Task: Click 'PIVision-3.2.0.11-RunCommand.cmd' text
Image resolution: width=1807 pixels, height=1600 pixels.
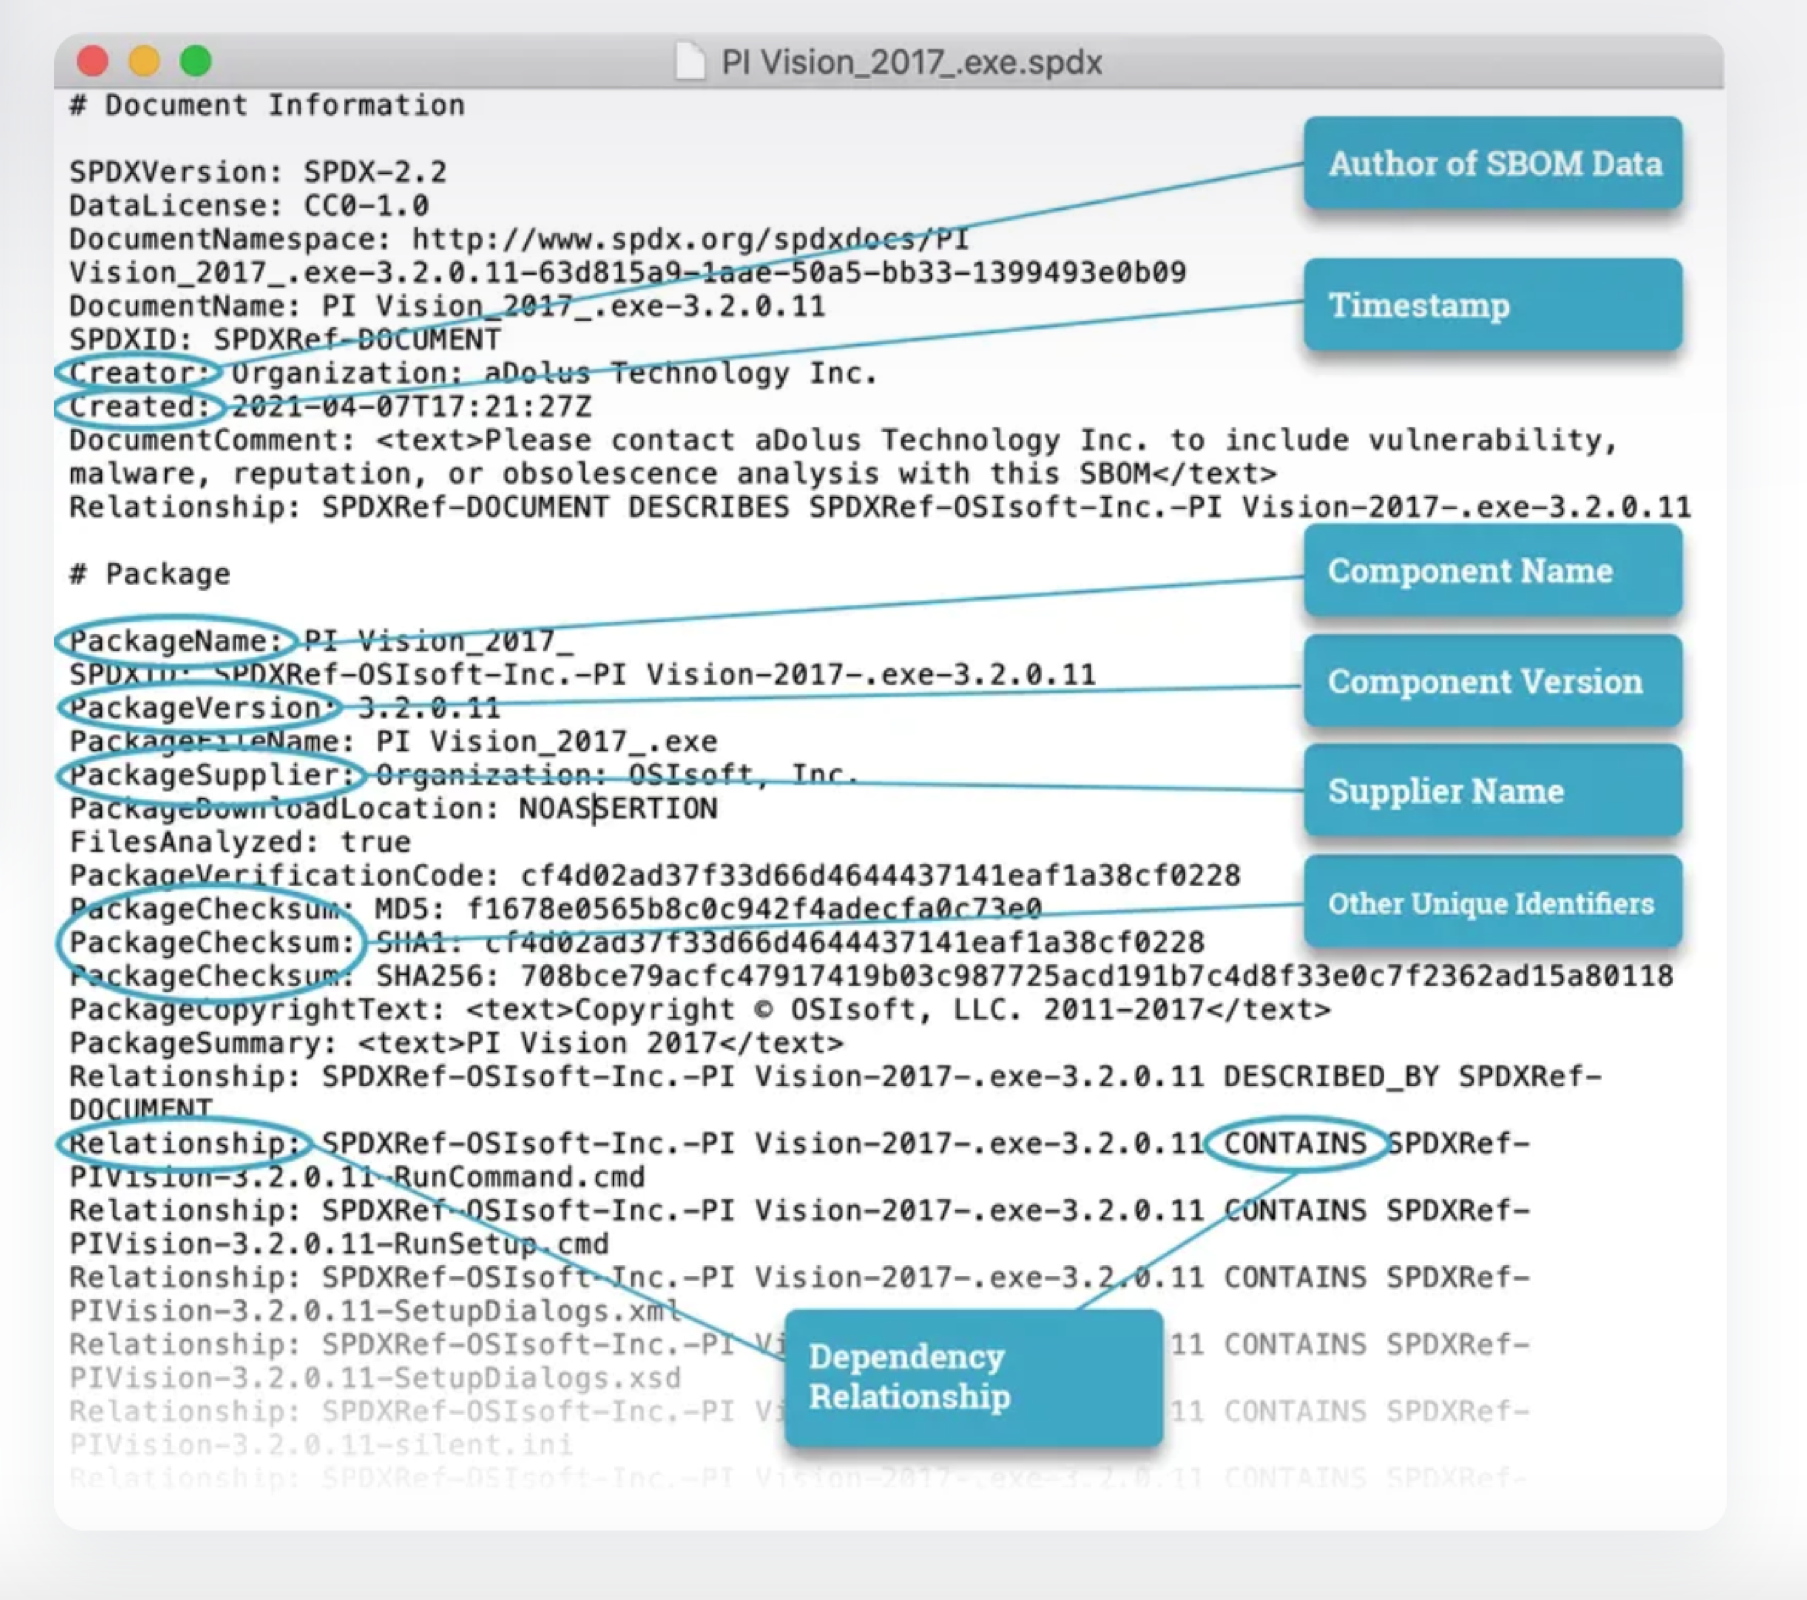Action: coord(357,1177)
